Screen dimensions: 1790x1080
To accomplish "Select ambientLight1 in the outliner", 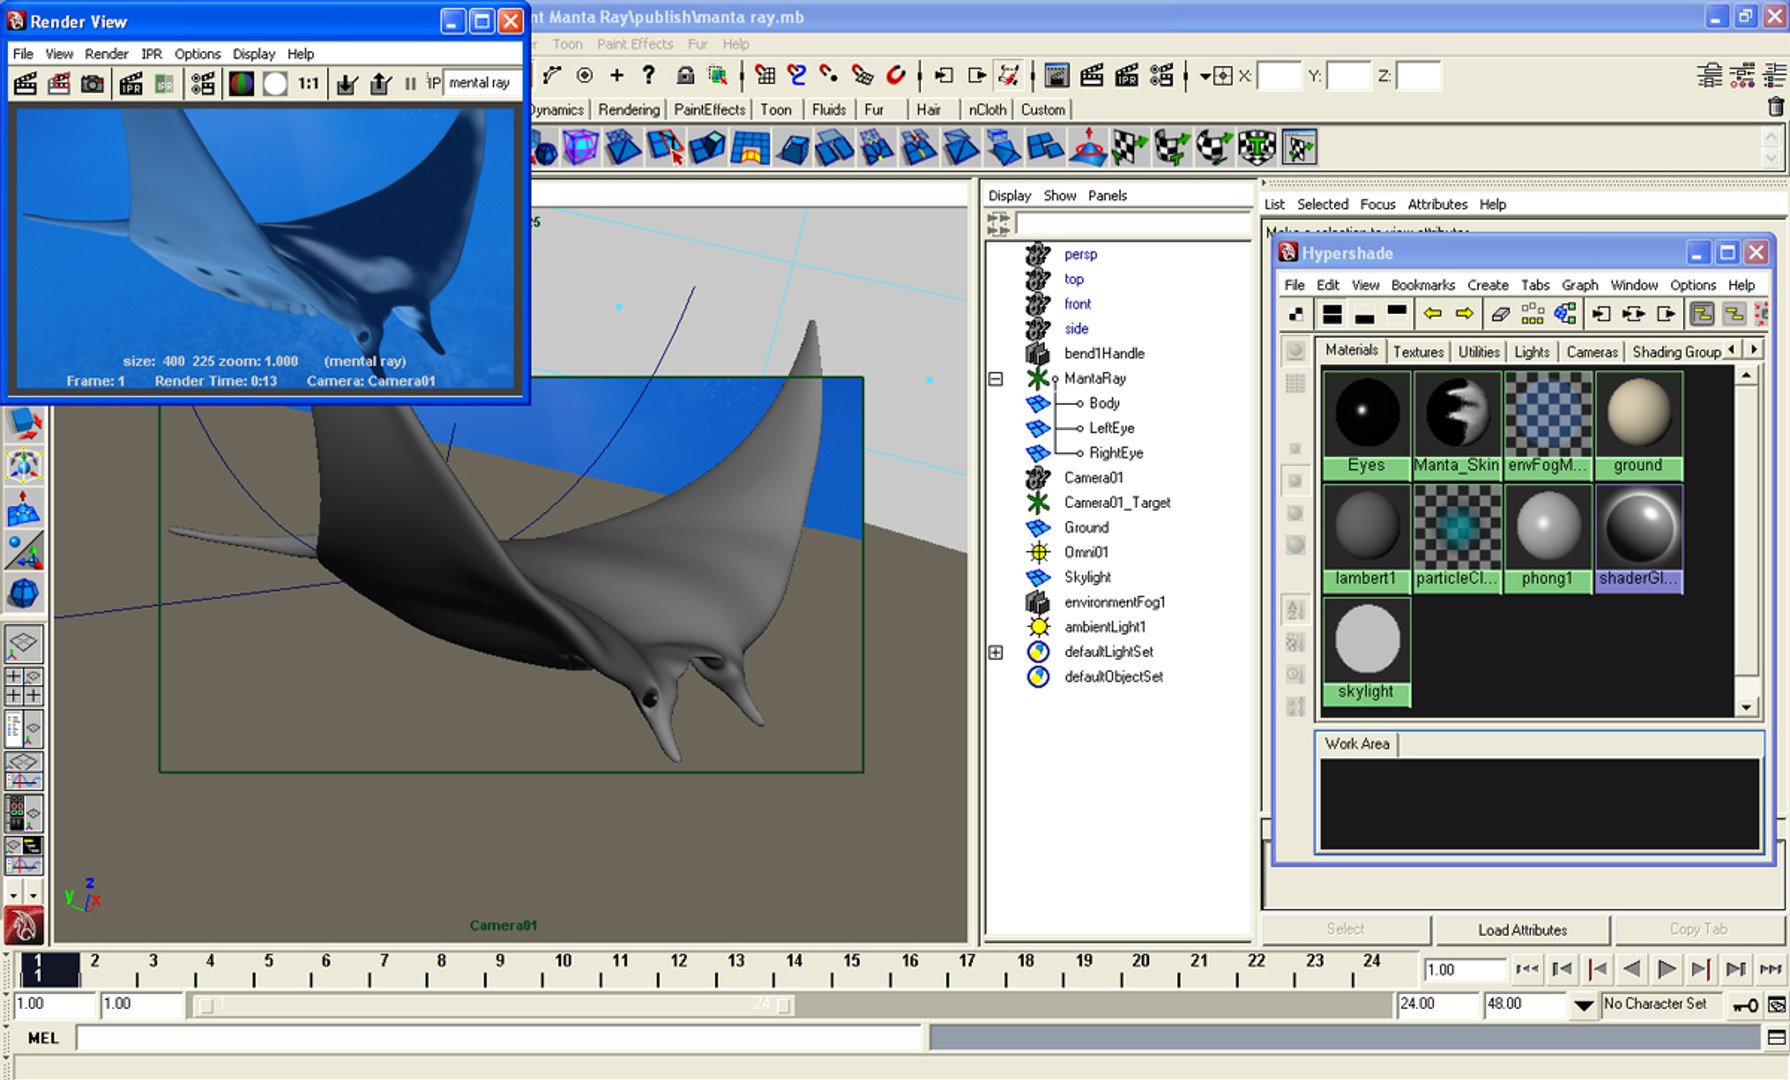I will point(1104,627).
